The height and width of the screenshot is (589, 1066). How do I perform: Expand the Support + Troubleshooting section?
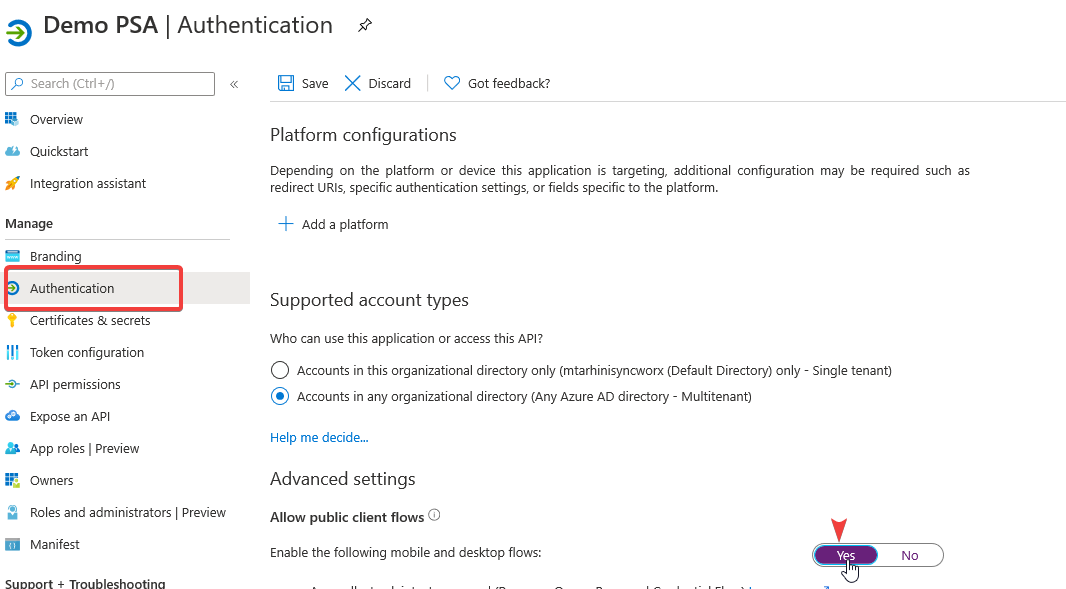(85, 582)
